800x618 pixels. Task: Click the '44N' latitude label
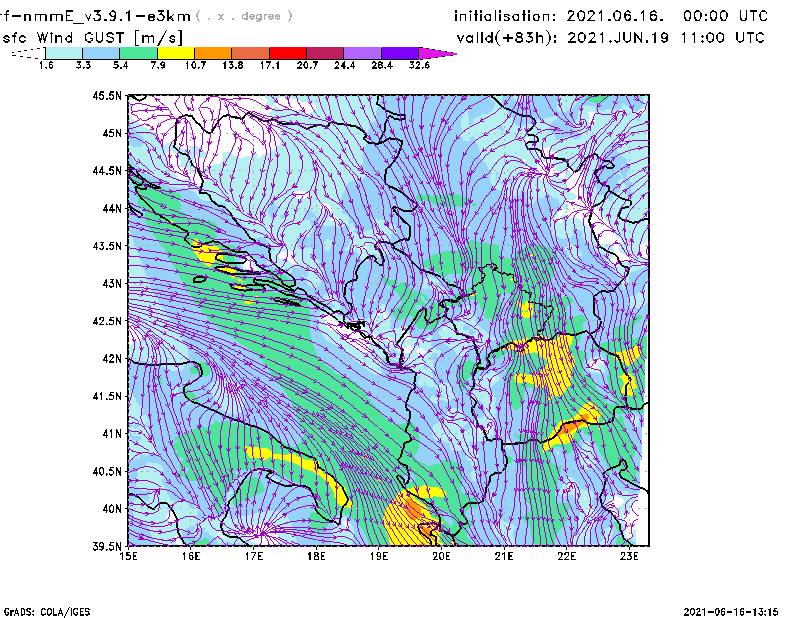(x=112, y=208)
